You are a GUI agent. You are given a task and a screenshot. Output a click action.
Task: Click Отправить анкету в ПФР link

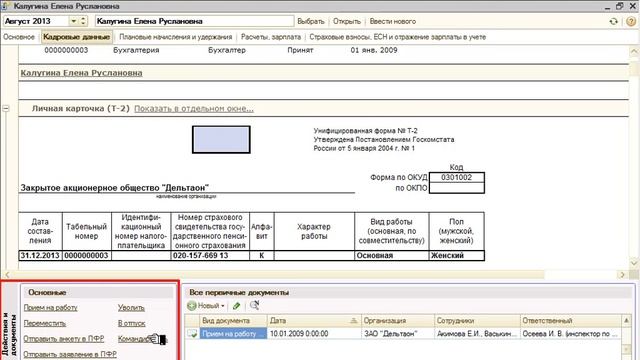(x=64, y=339)
